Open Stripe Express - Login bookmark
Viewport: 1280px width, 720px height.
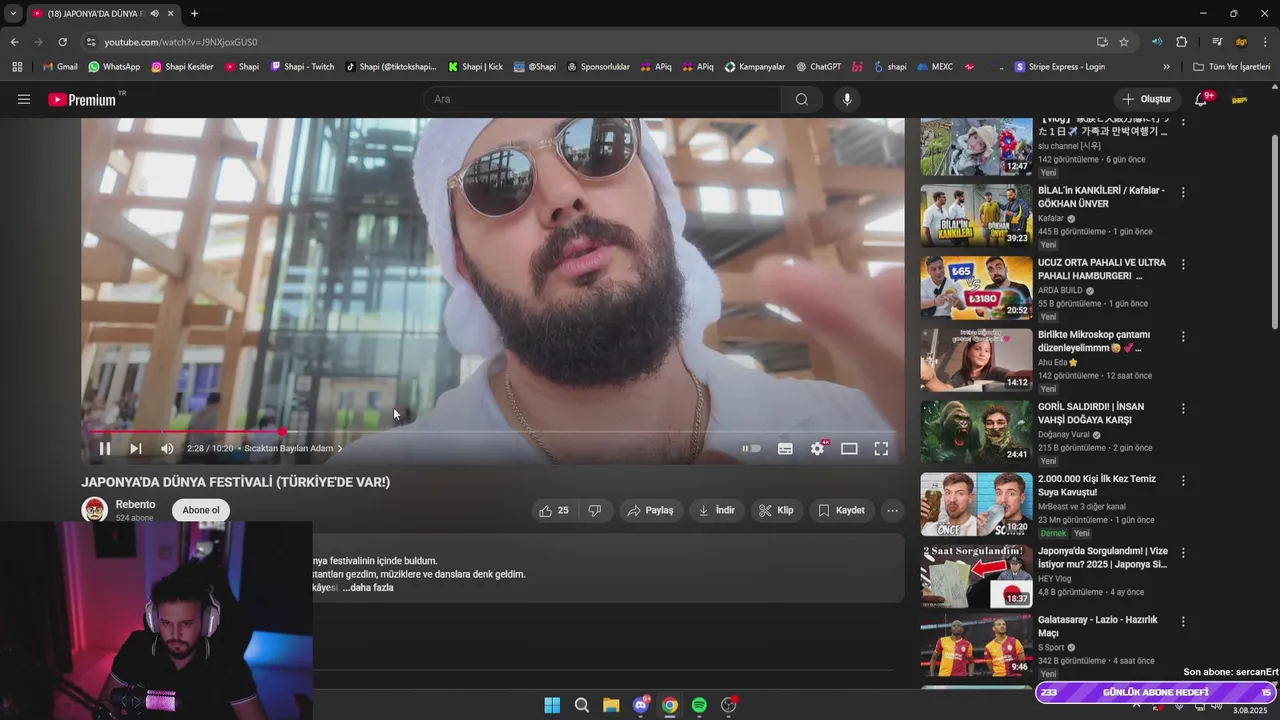coord(1059,67)
